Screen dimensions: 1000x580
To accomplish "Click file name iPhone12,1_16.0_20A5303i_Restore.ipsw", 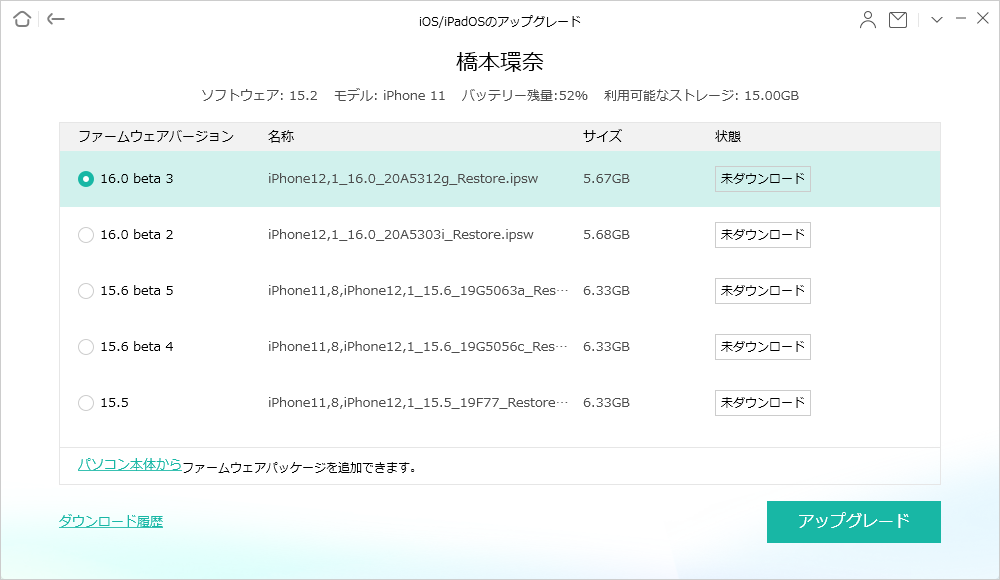I will pos(401,235).
